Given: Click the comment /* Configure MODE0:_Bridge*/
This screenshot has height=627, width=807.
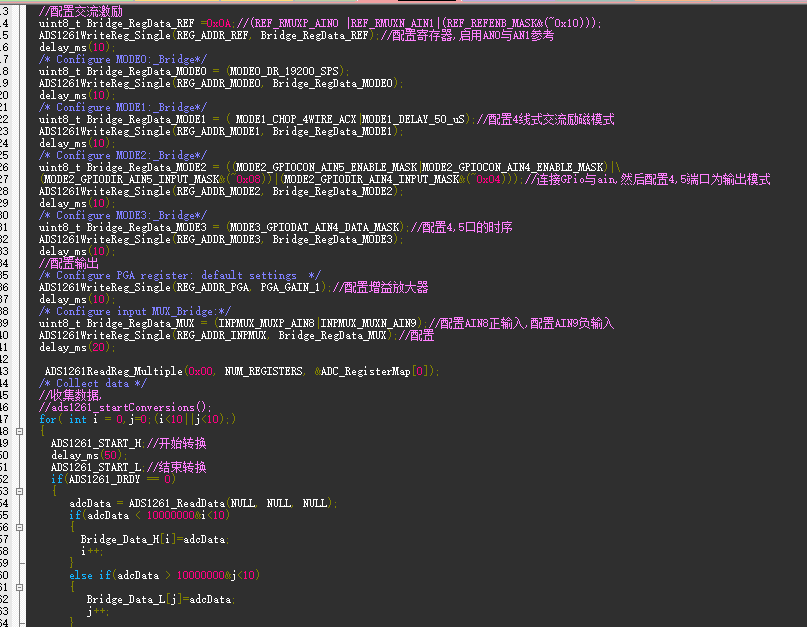Looking at the screenshot, I should pyautogui.click(x=123, y=59).
